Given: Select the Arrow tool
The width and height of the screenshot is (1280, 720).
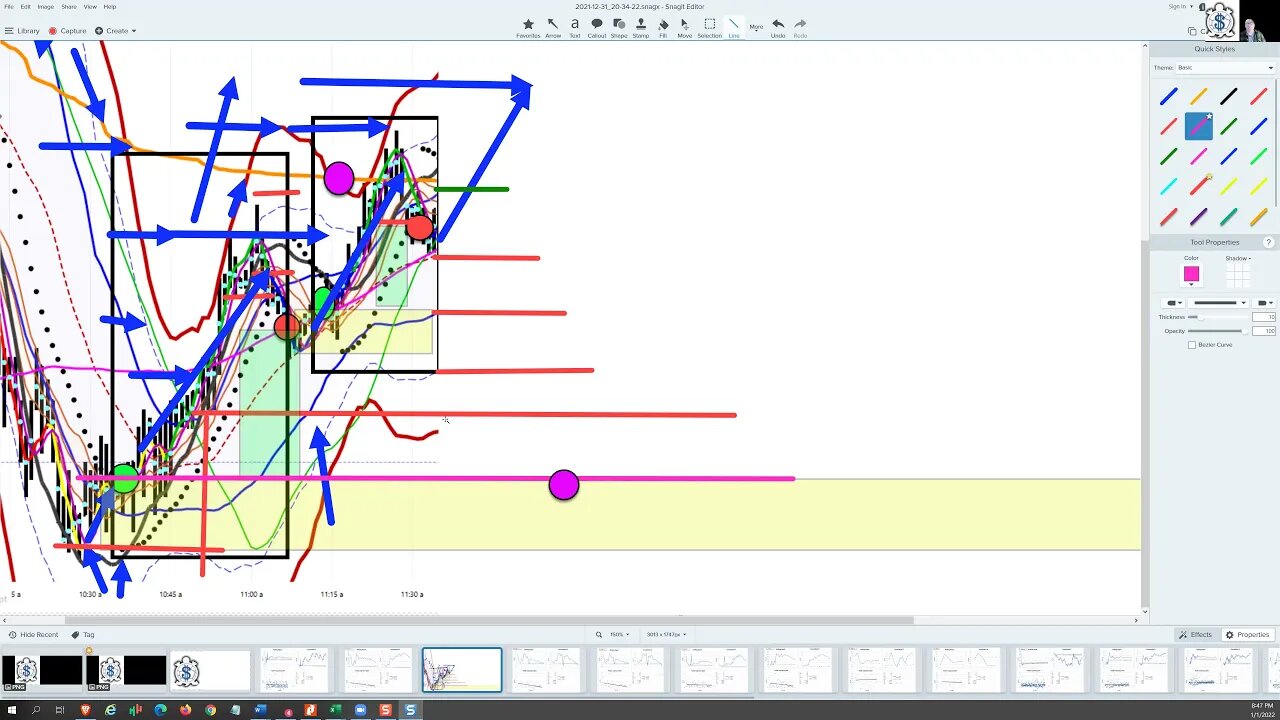Looking at the screenshot, I should click(x=553, y=28).
